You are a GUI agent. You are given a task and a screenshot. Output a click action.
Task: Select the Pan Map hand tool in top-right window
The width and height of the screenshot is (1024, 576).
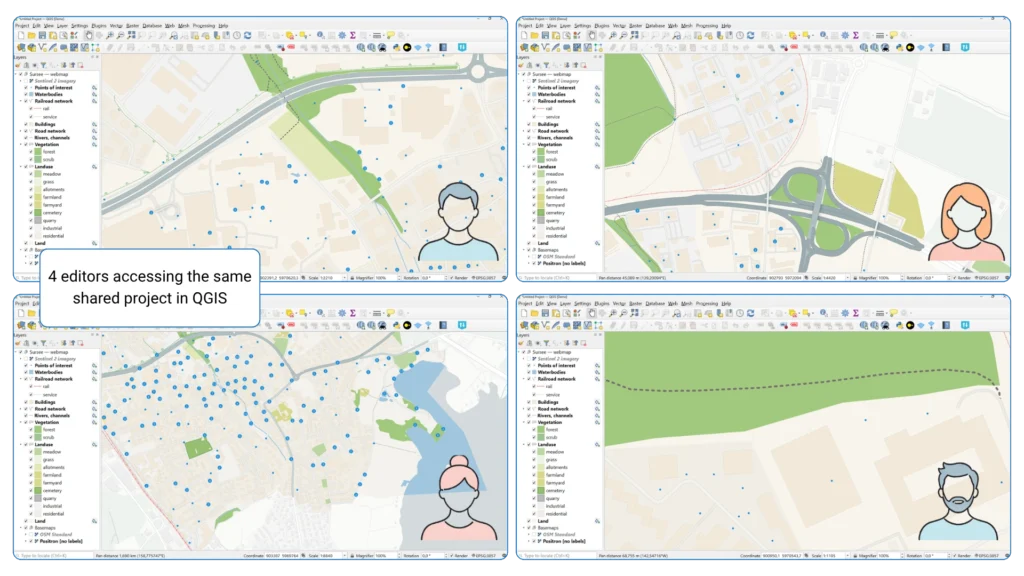pos(592,35)
